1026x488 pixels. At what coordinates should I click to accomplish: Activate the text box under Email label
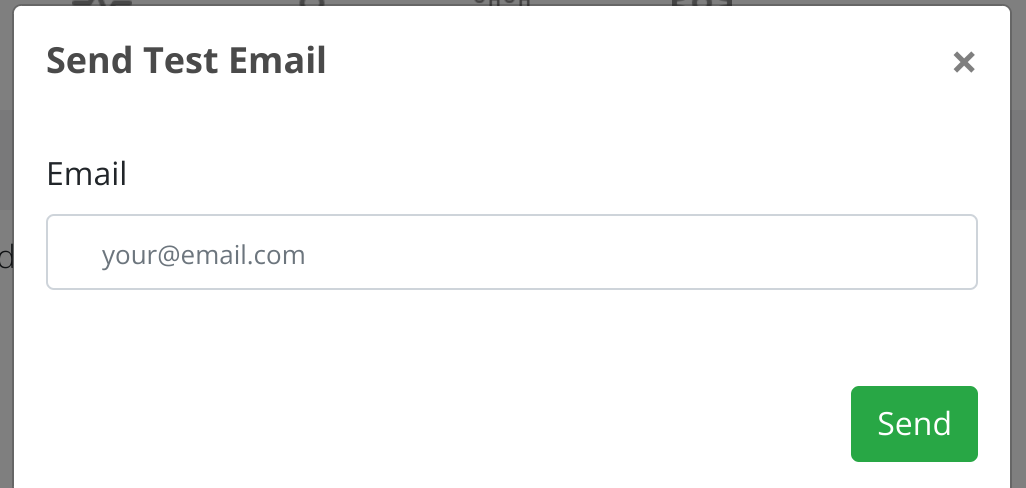511,253
